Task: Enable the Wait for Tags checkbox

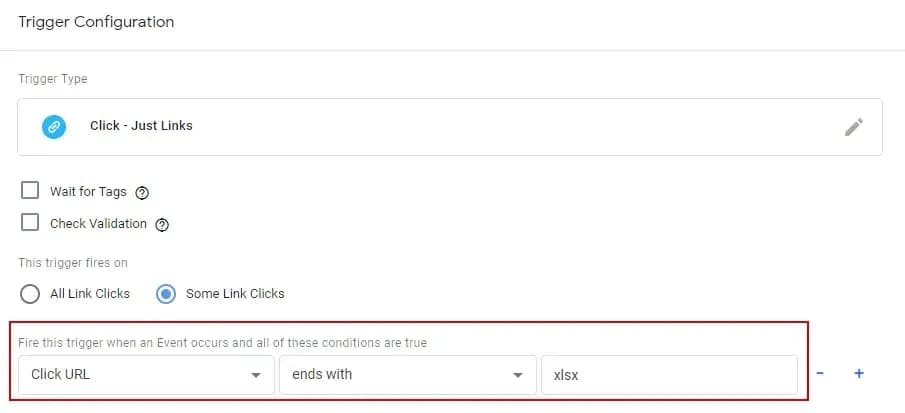Action: [x=30, y=191]
